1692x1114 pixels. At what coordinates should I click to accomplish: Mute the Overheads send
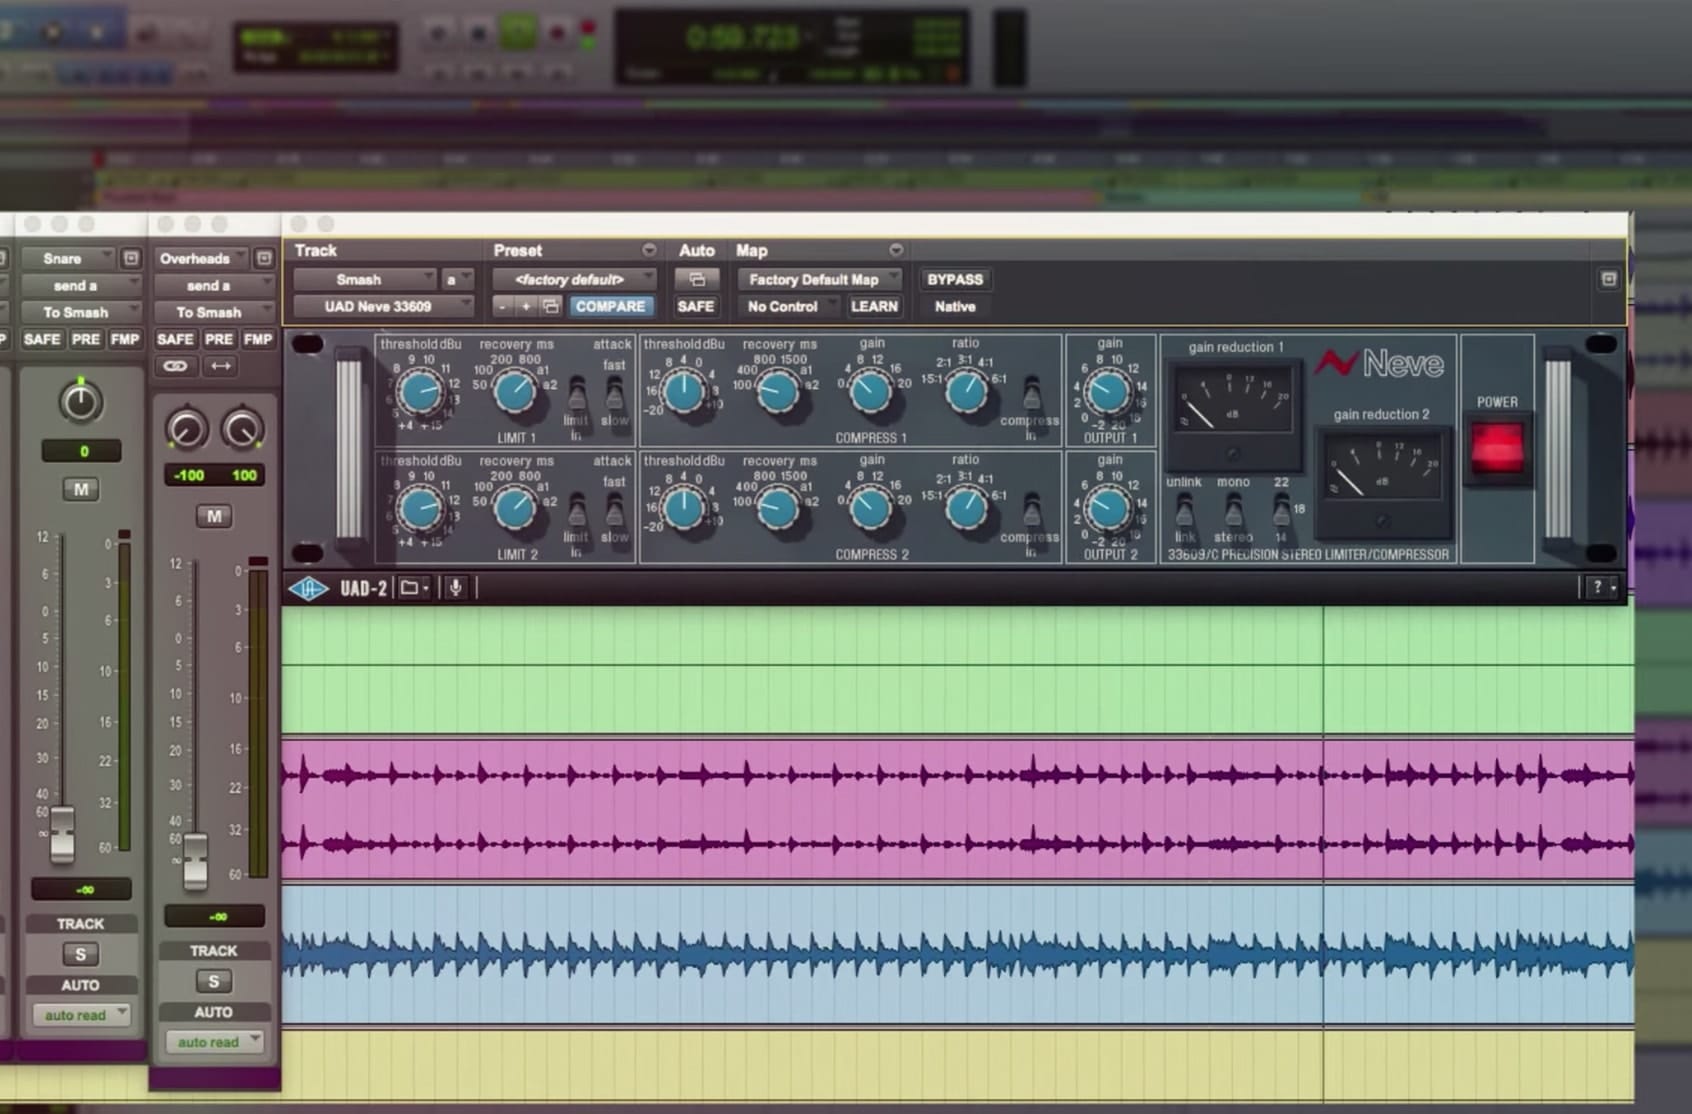coord(214,516)
